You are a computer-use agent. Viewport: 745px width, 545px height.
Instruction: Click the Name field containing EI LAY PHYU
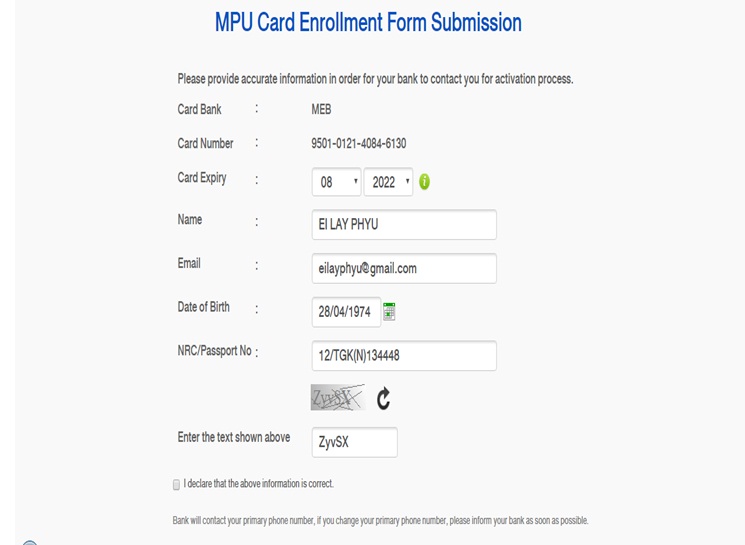[404, 225]
